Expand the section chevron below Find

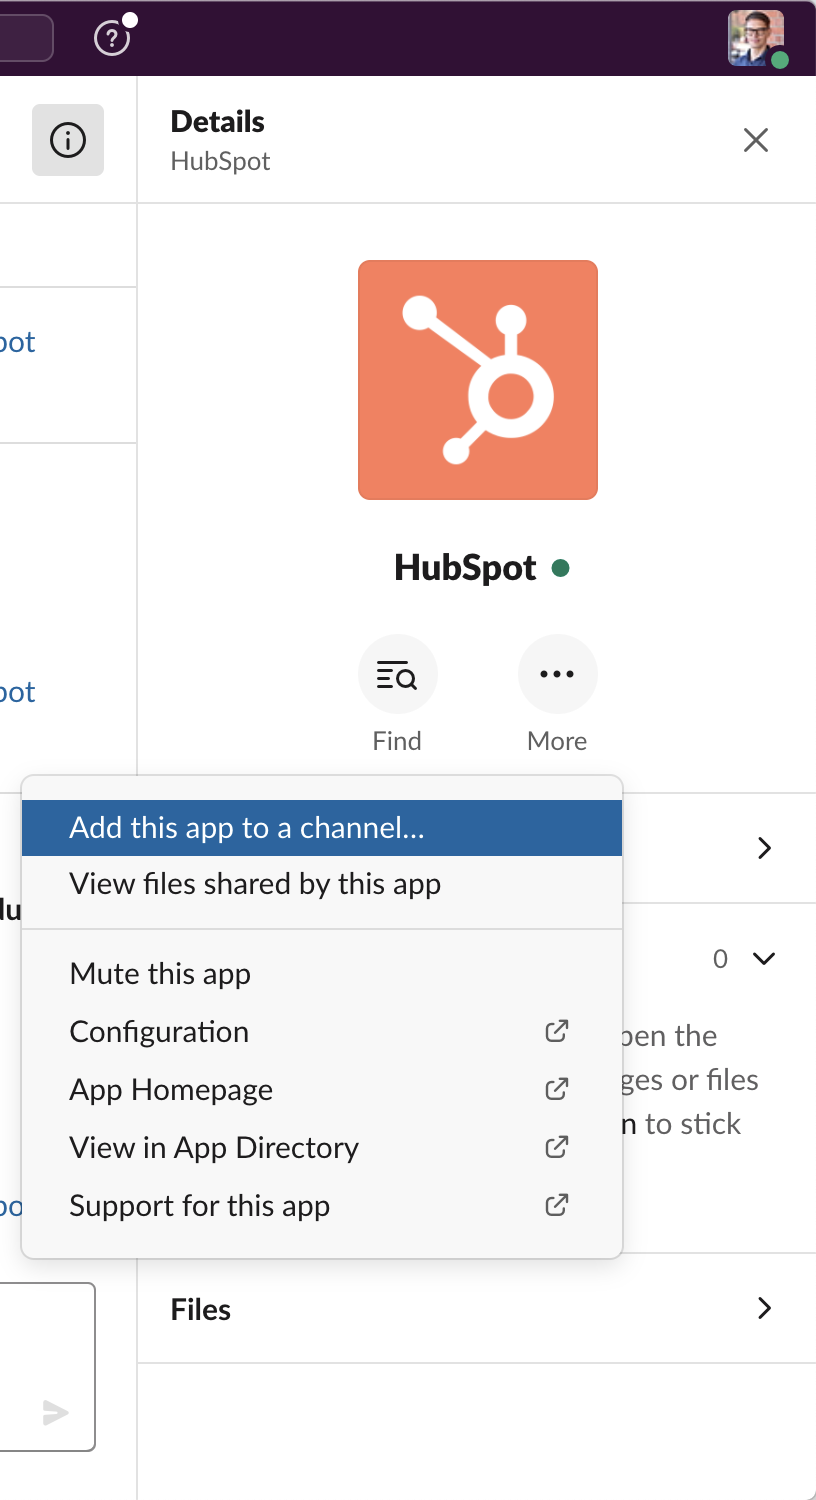[x=764, y=848]
